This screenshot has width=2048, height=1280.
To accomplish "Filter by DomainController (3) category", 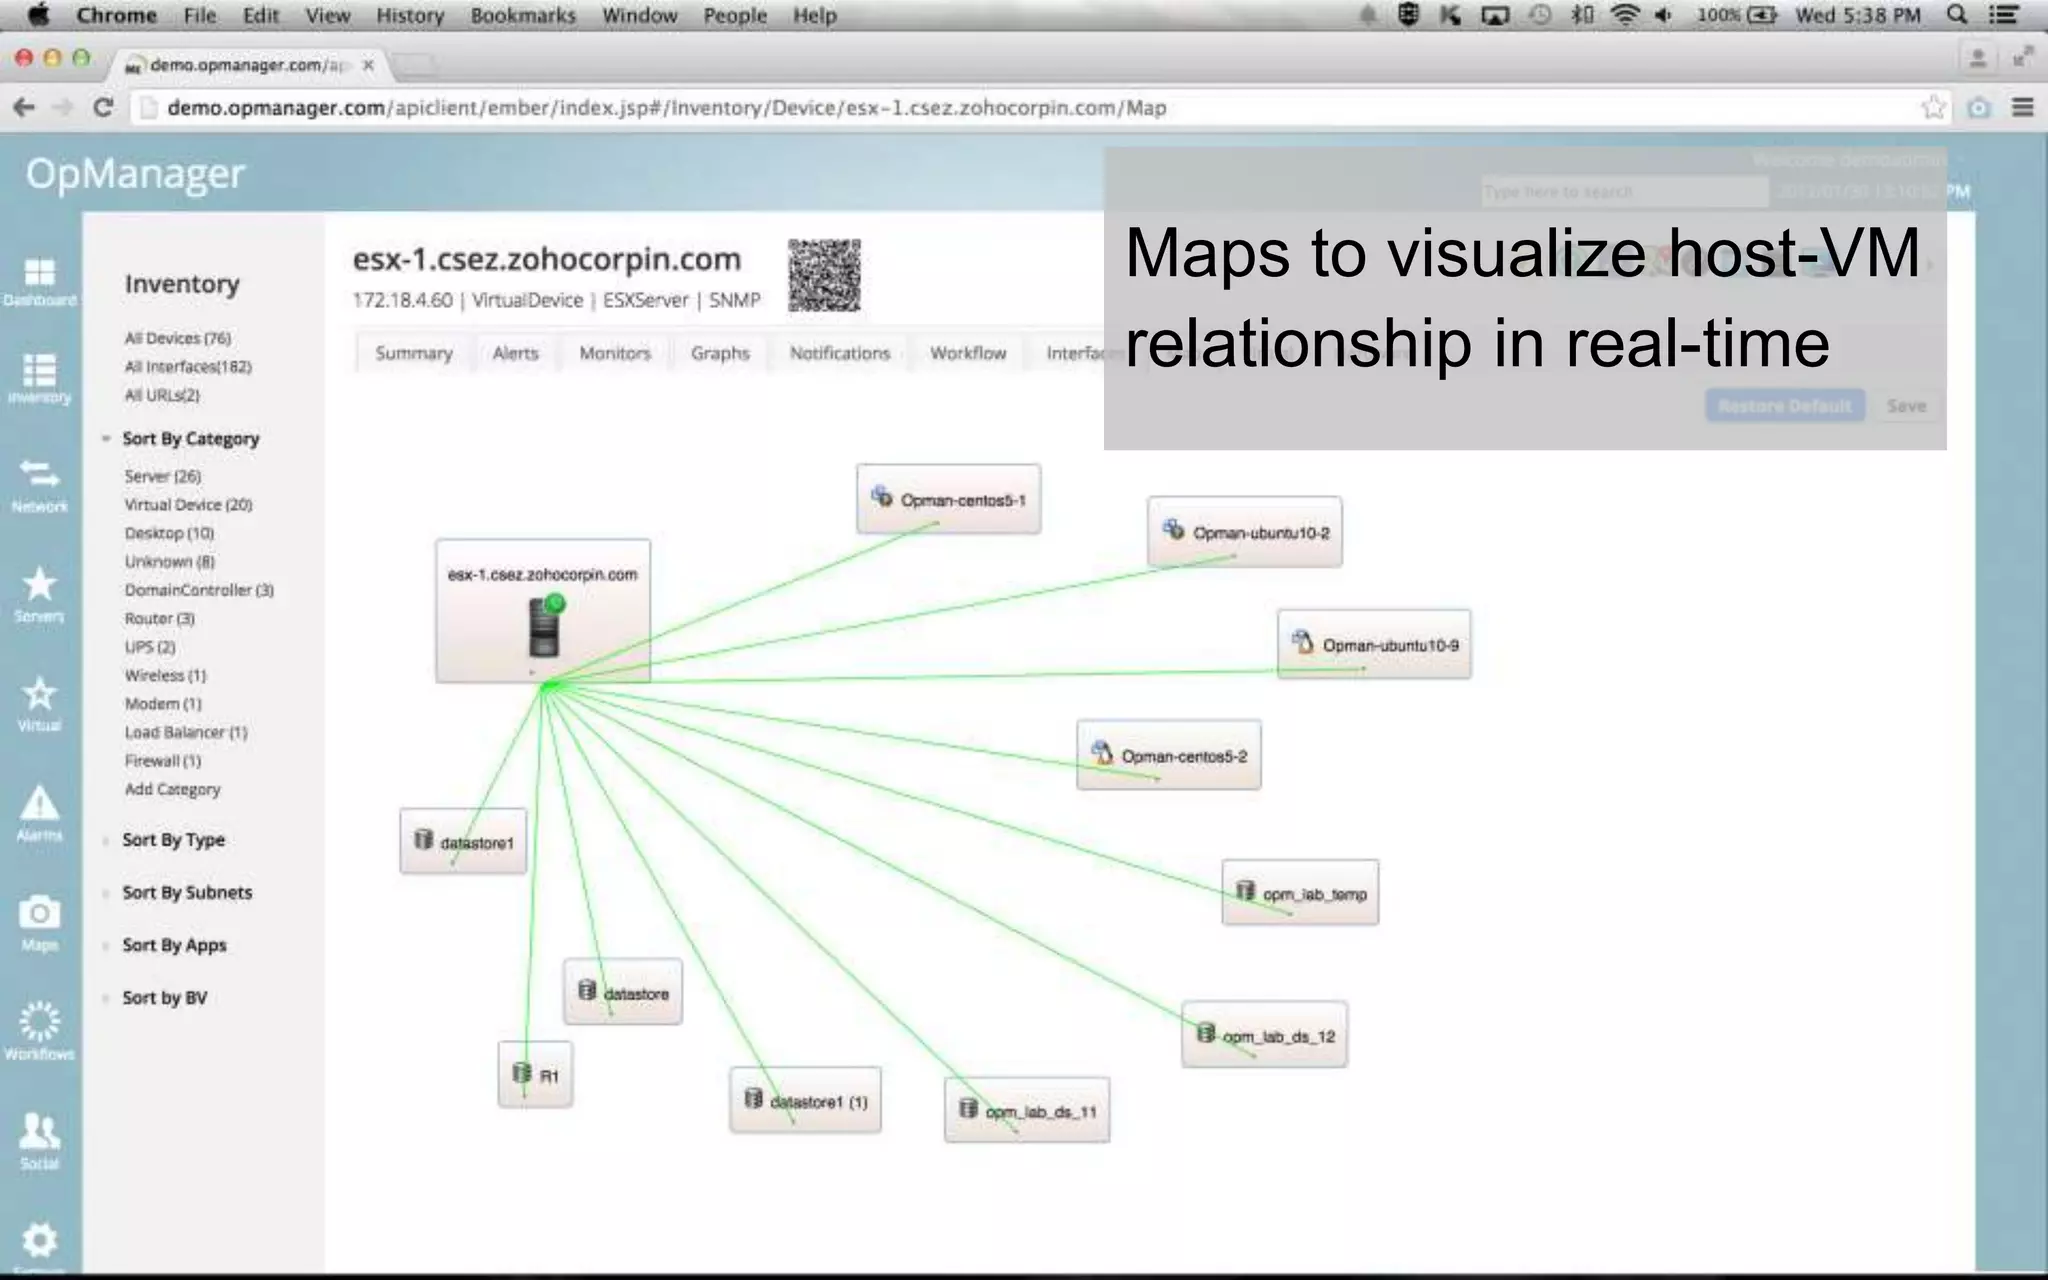I will pyautogui.click(x=199, y=590).
